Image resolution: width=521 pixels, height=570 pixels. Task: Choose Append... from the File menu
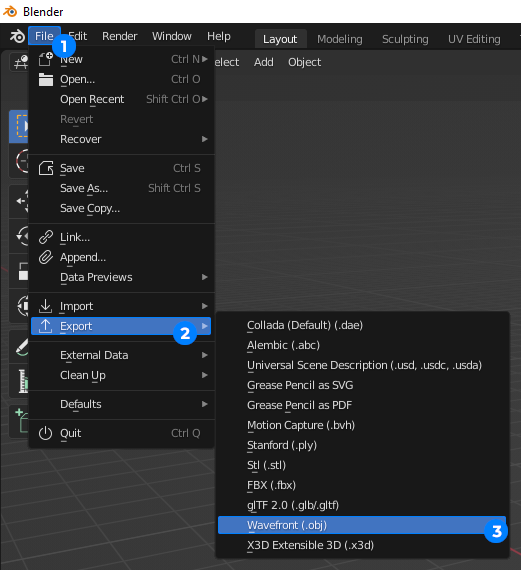coord(121,257)
